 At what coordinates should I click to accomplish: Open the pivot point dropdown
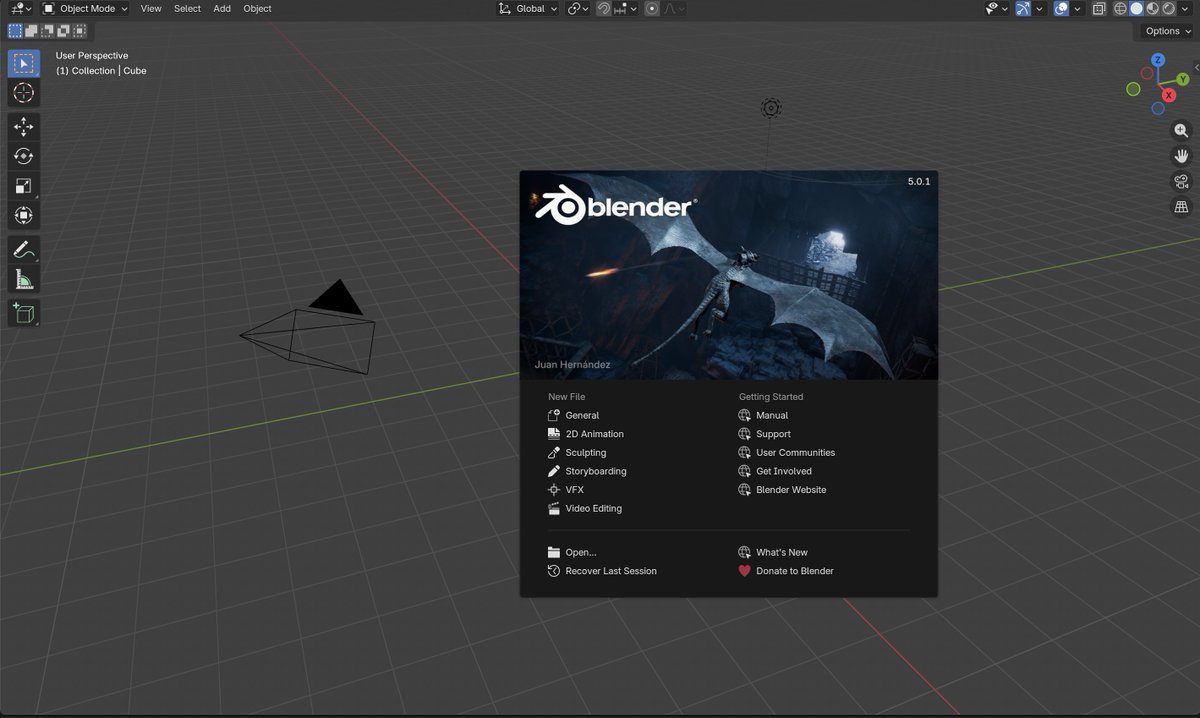(x=579, y=8)
